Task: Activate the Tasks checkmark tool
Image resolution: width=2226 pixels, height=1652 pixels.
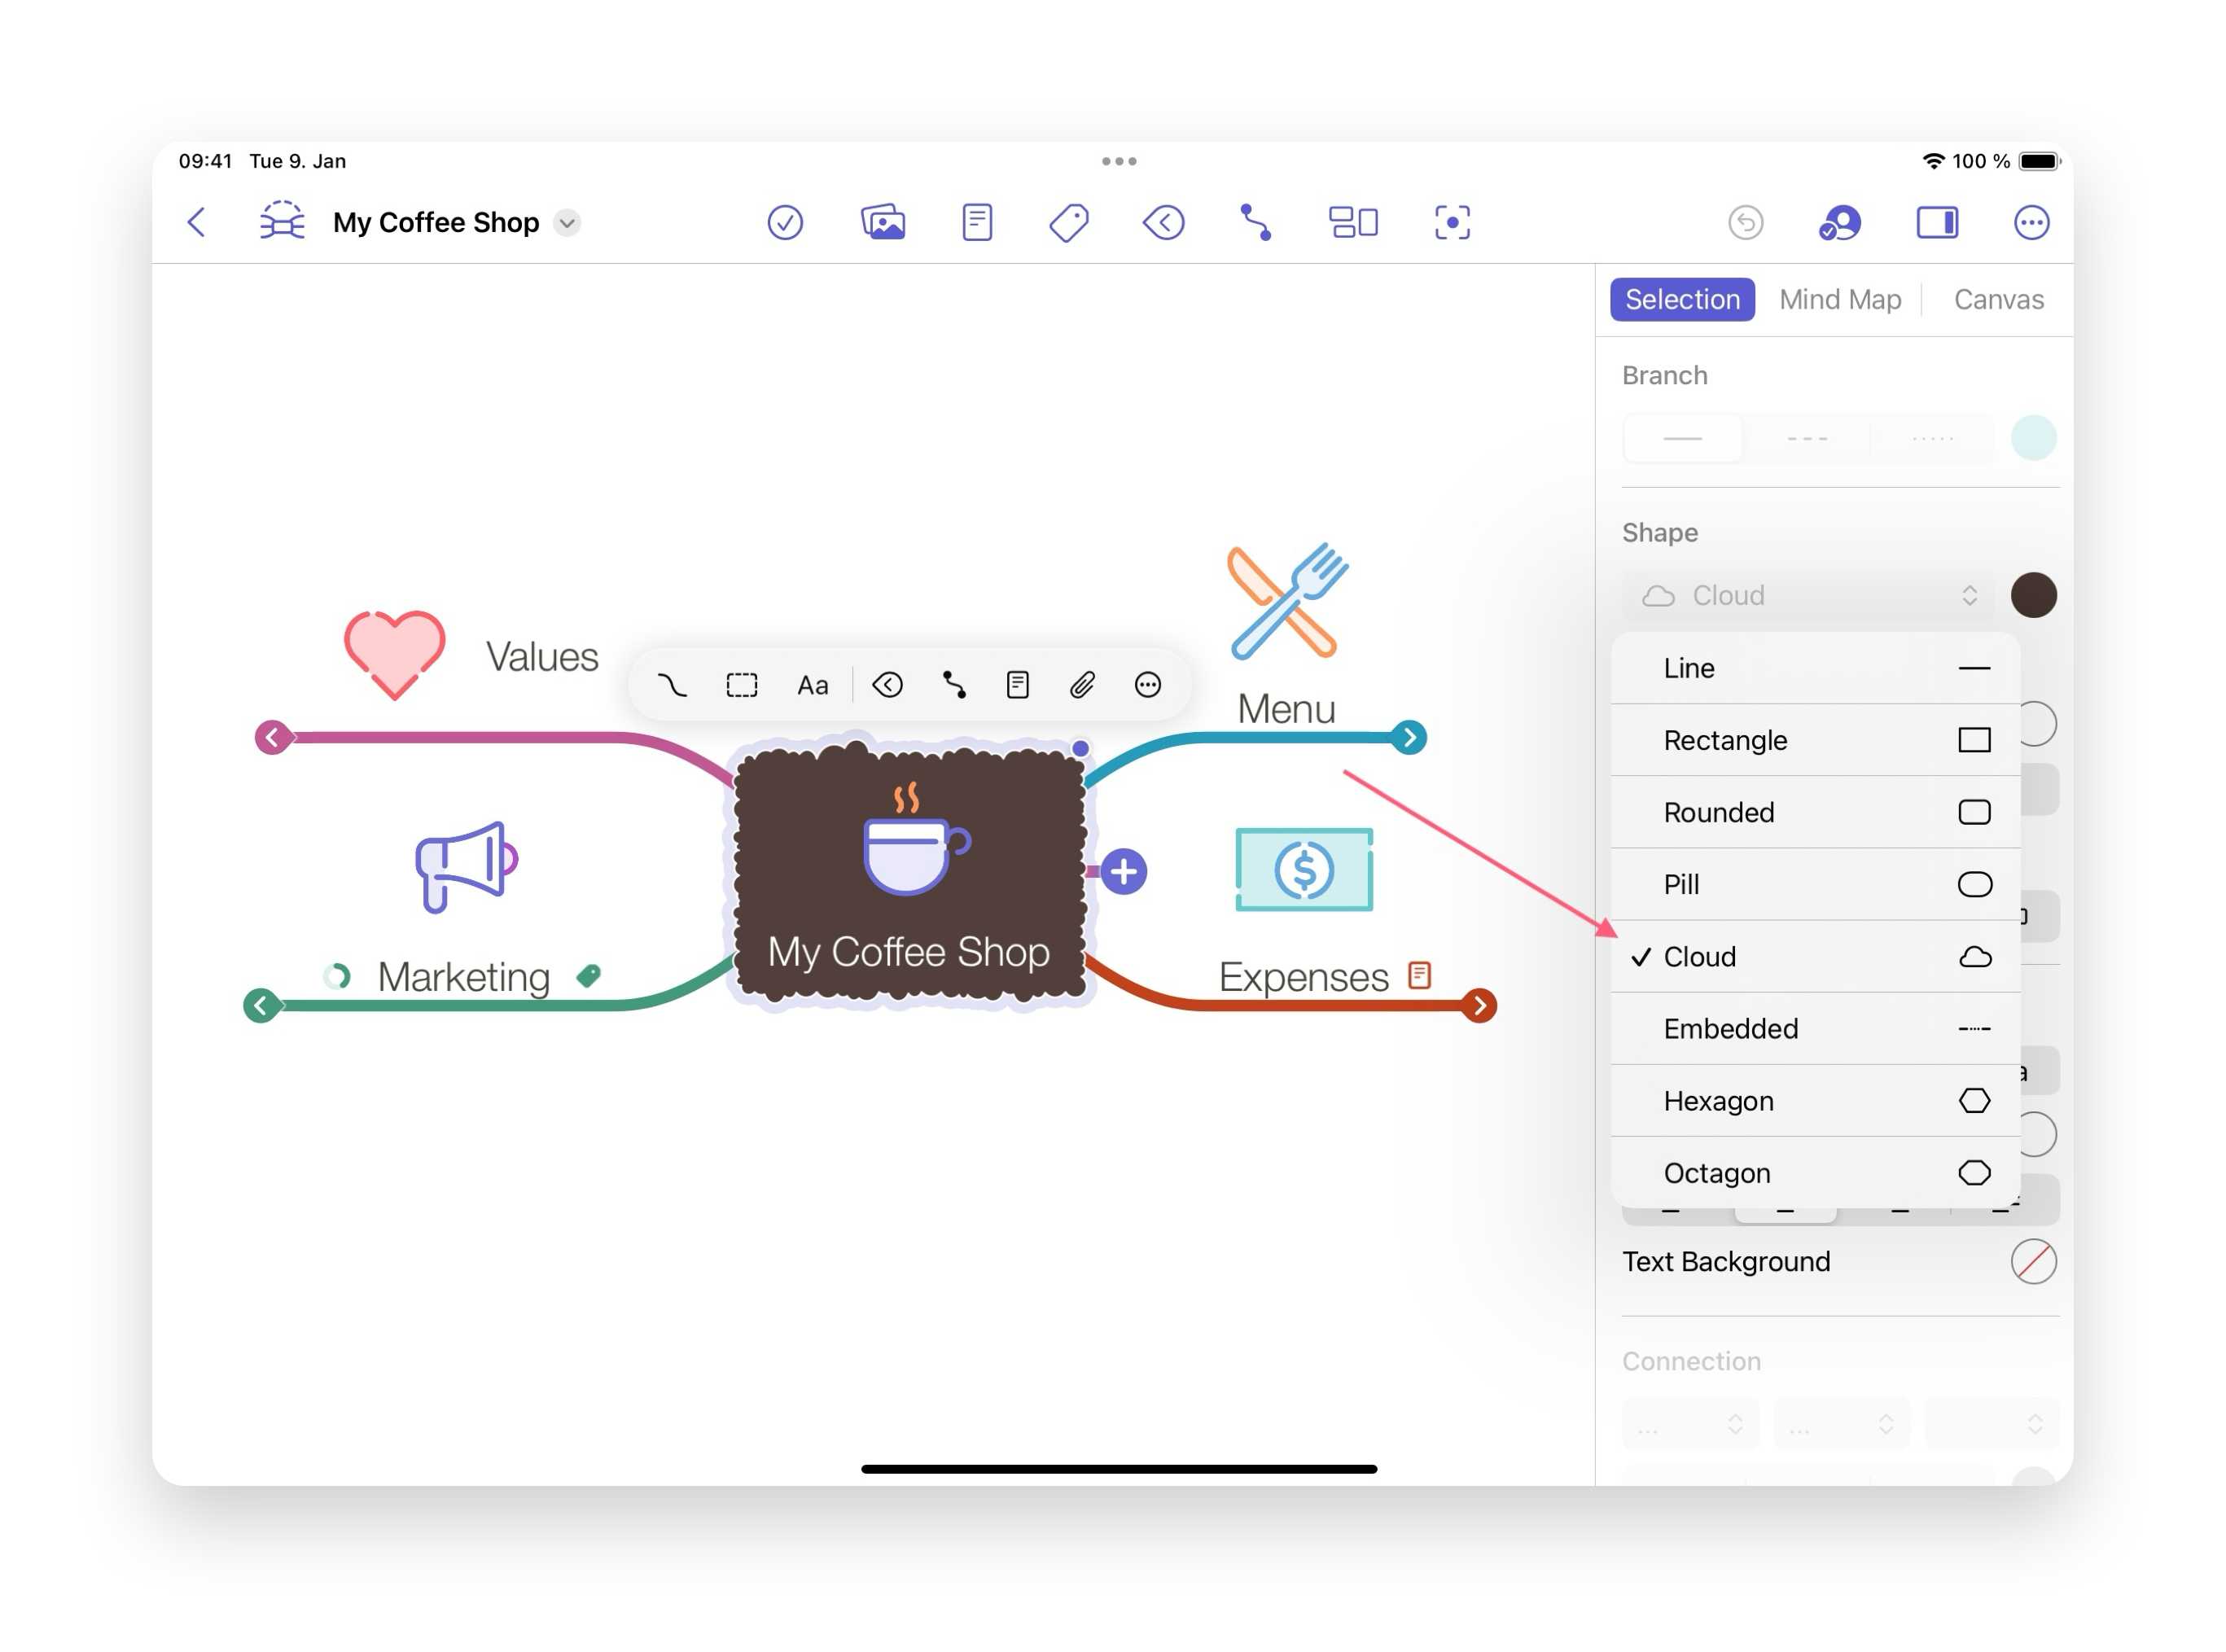Action: click(x=786, y=222)
